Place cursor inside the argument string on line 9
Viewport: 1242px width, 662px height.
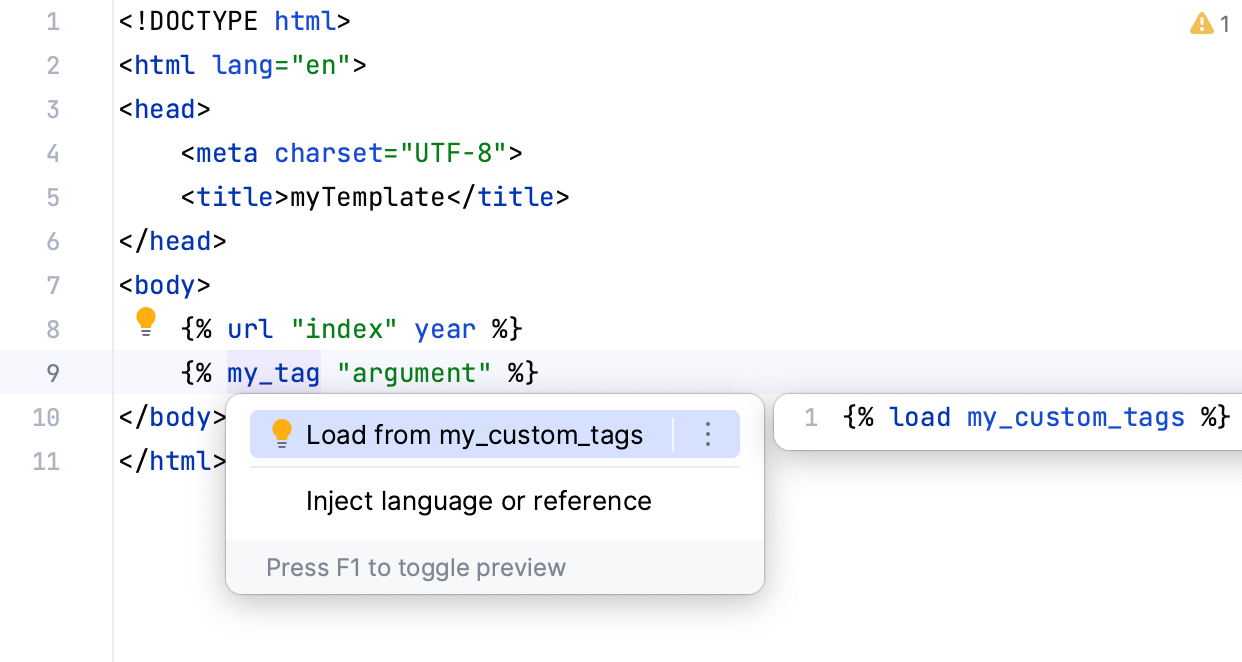click(x=412, y=373)
